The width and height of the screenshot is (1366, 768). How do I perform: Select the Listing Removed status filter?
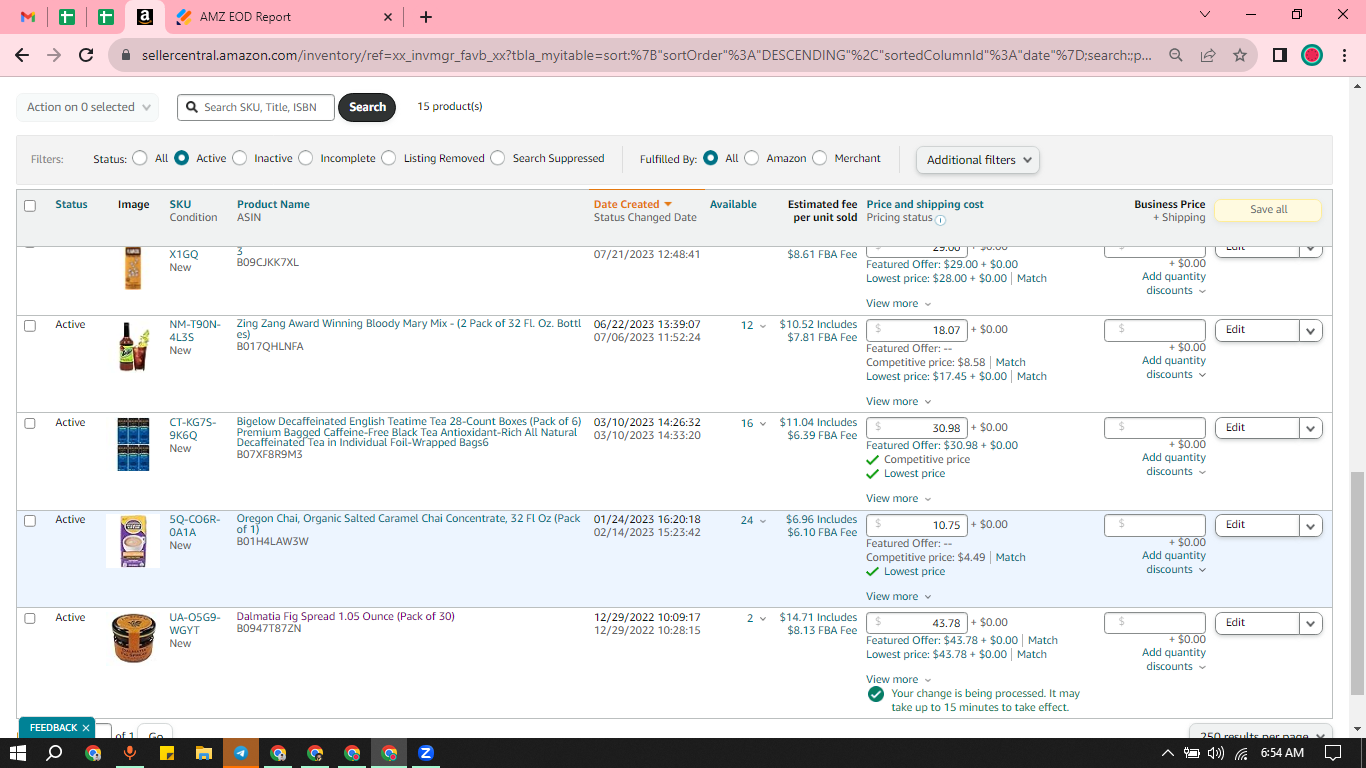tap(389, 158)
